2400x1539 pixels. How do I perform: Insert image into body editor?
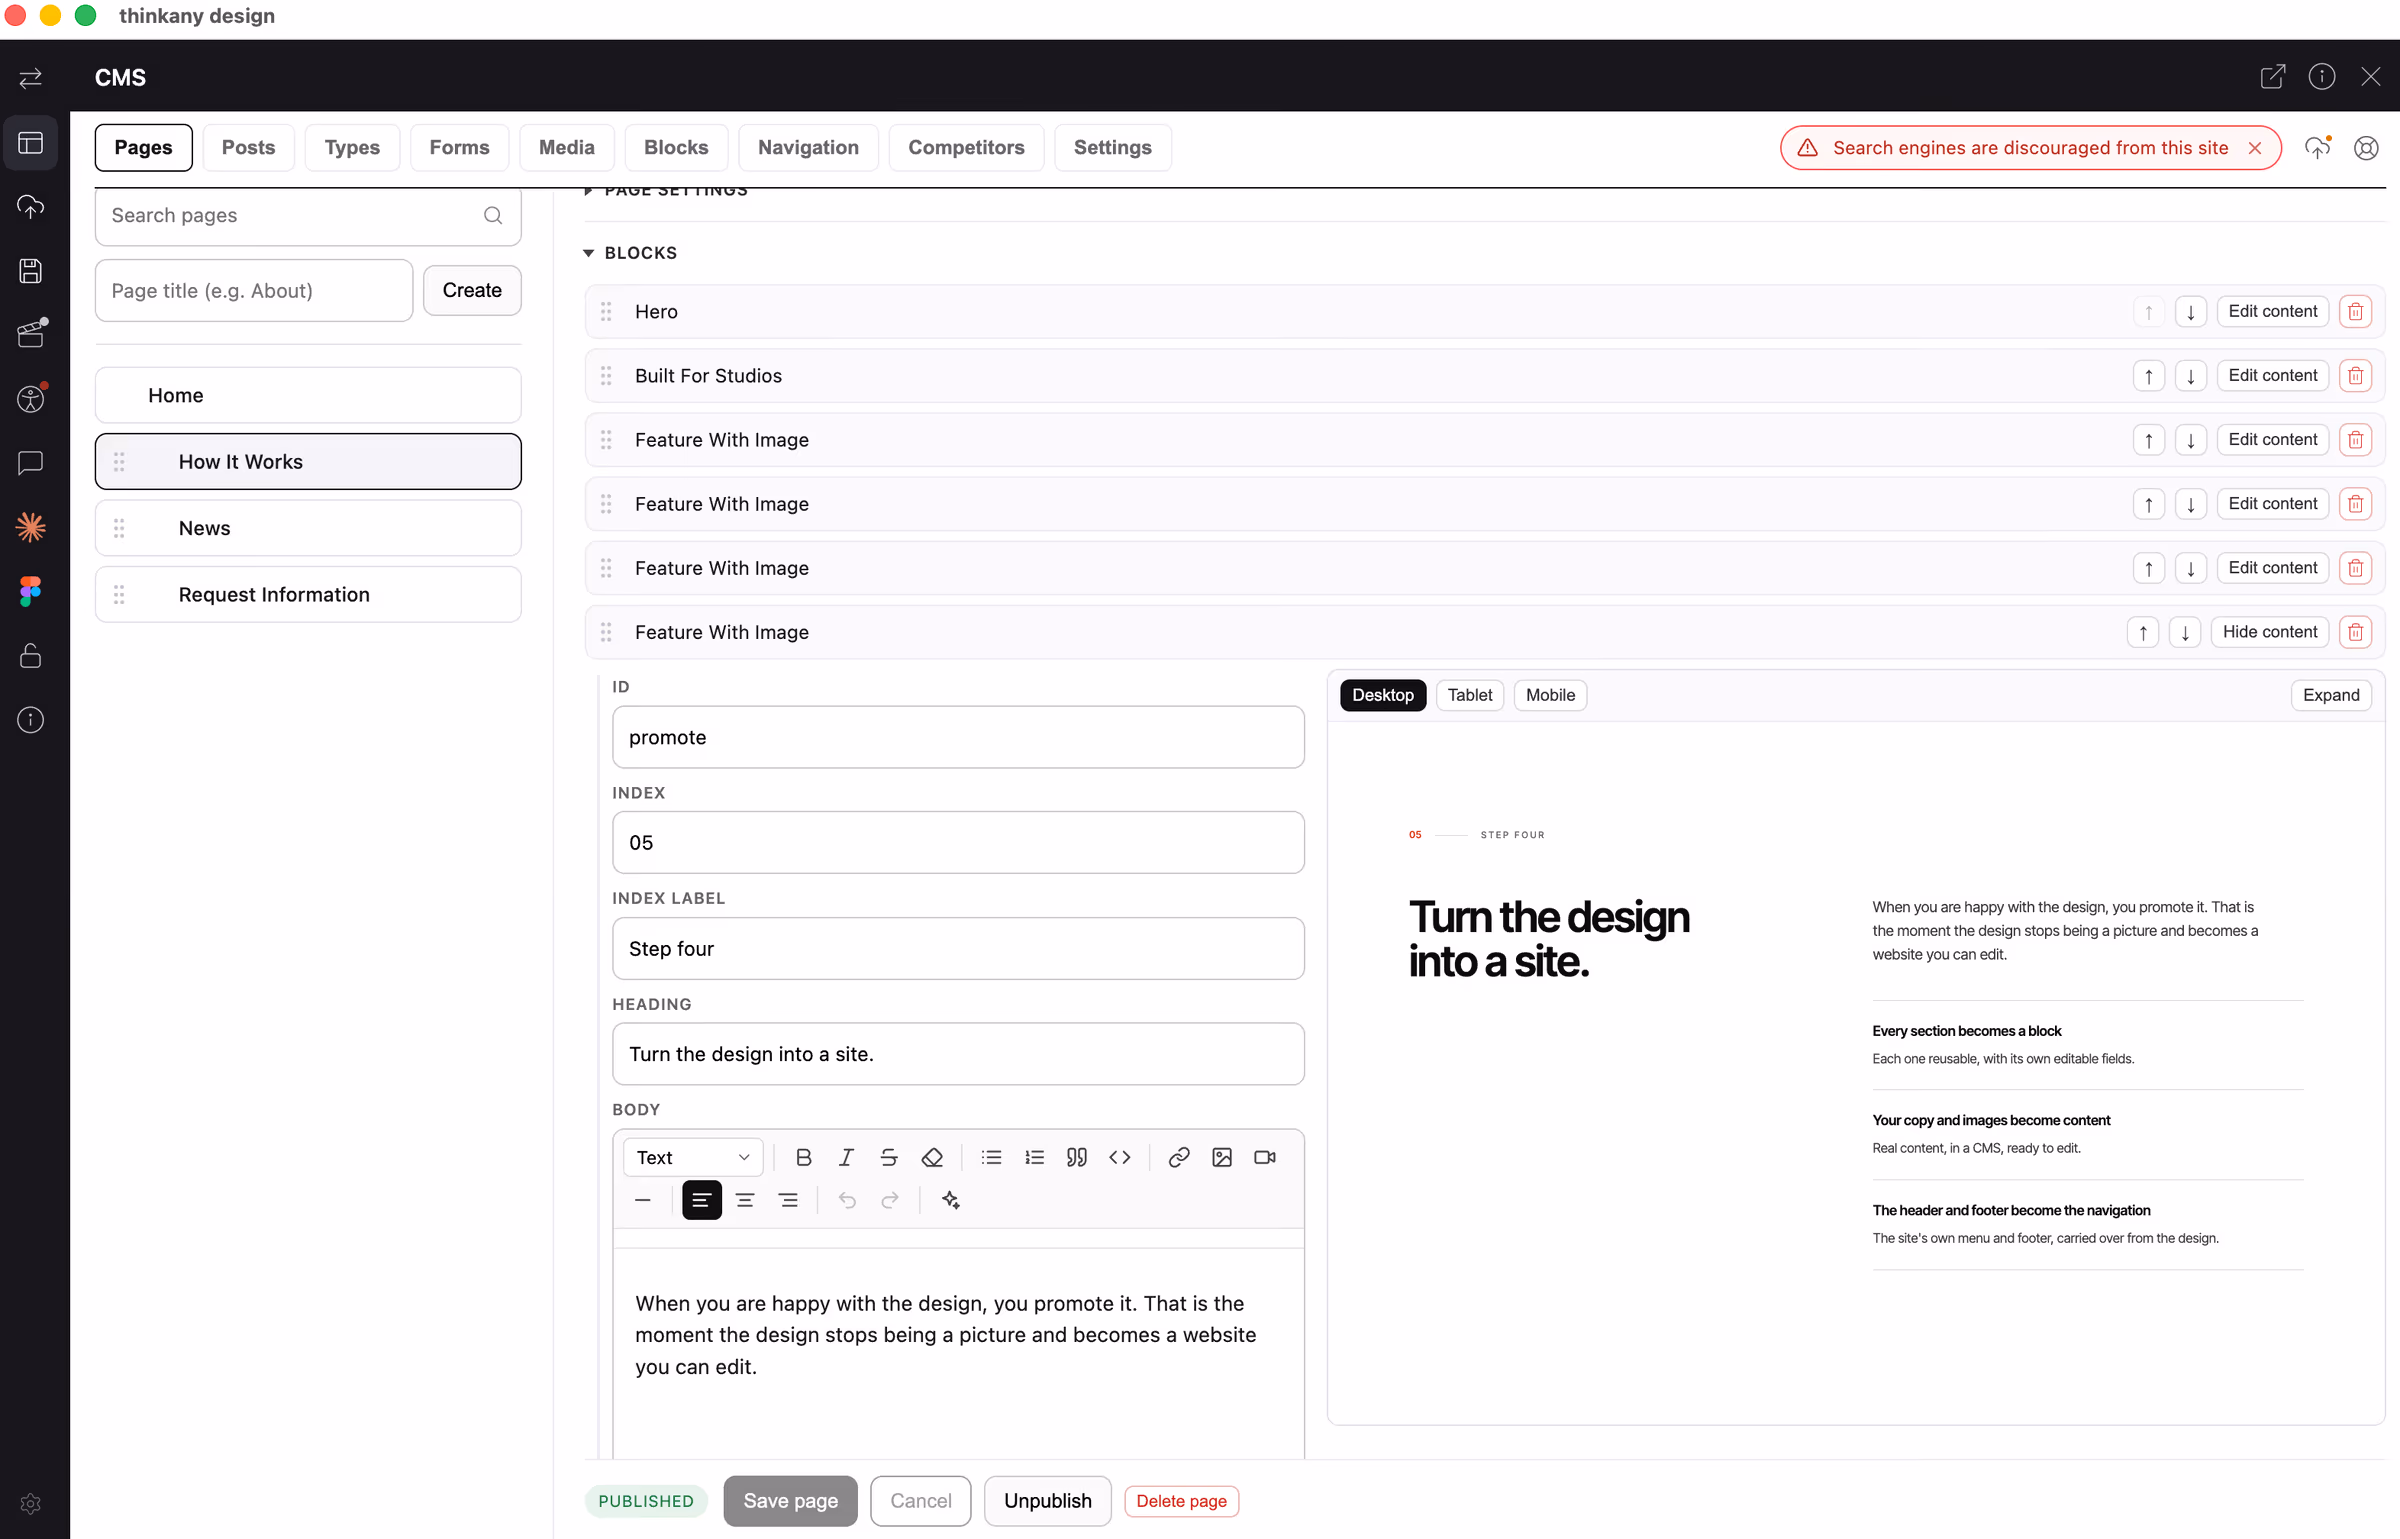pyautogui.click(x=1222, y=1157)
